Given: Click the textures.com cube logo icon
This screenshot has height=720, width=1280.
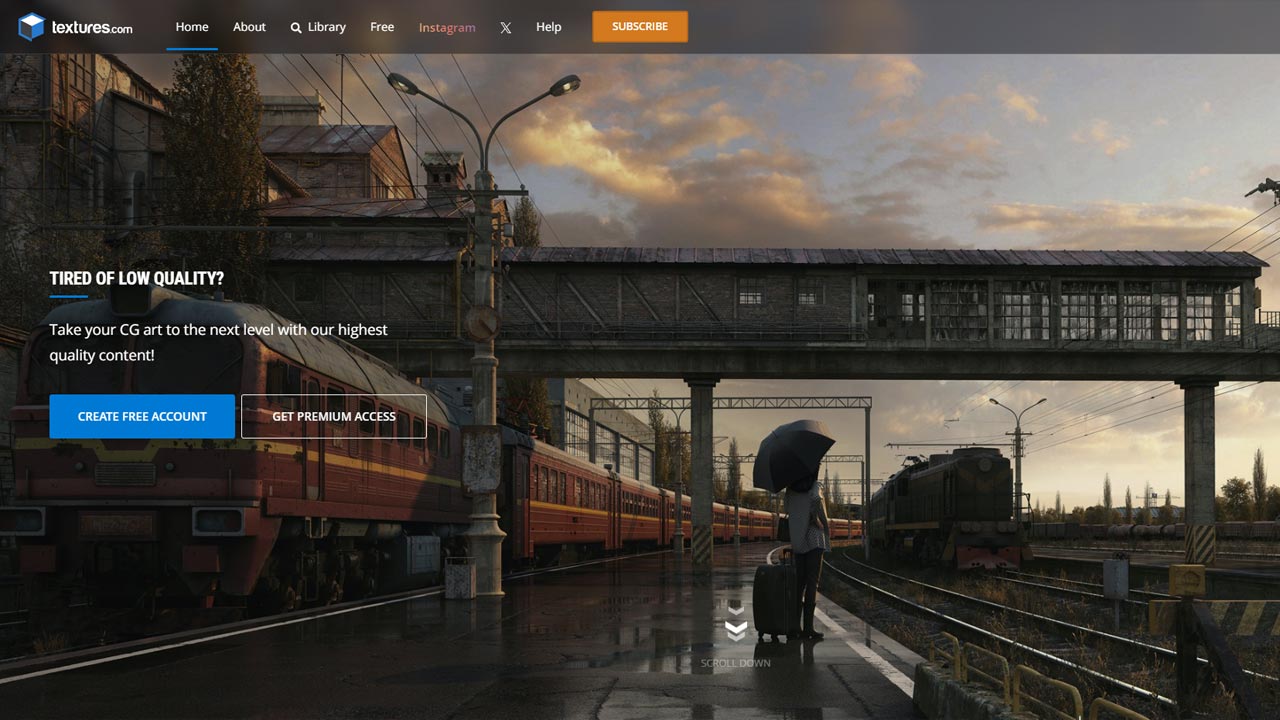Looking at the screenshot, I should (x=32, y=27).
